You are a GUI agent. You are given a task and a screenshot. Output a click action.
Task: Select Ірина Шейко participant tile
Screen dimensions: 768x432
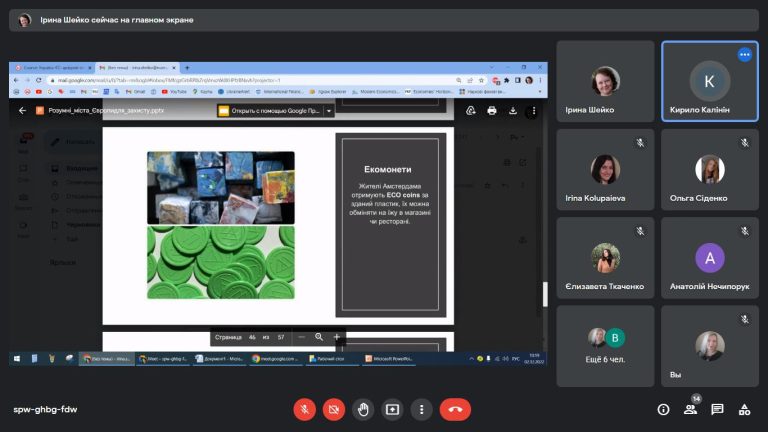click(605, 81)
